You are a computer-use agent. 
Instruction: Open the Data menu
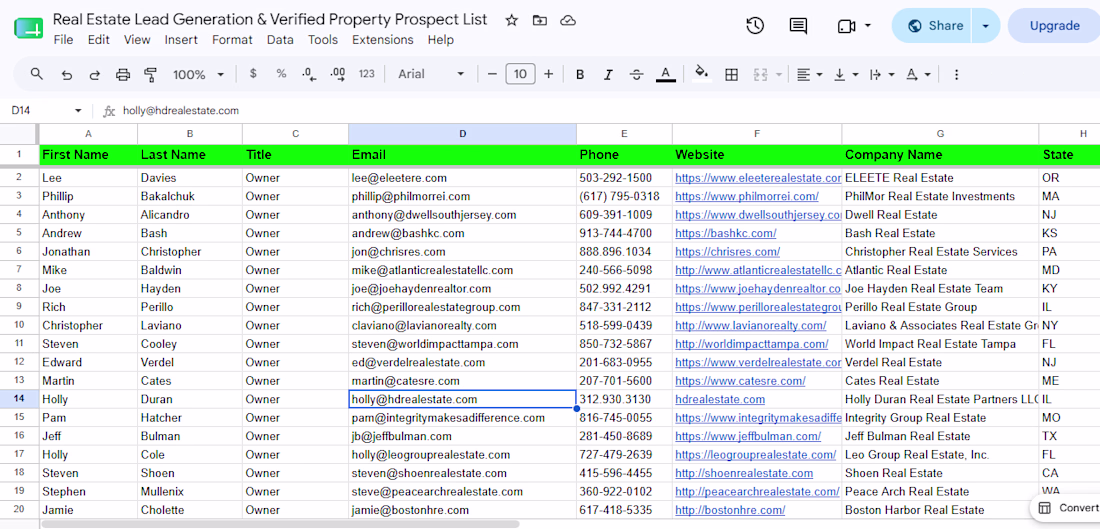[x=280, y=40]
